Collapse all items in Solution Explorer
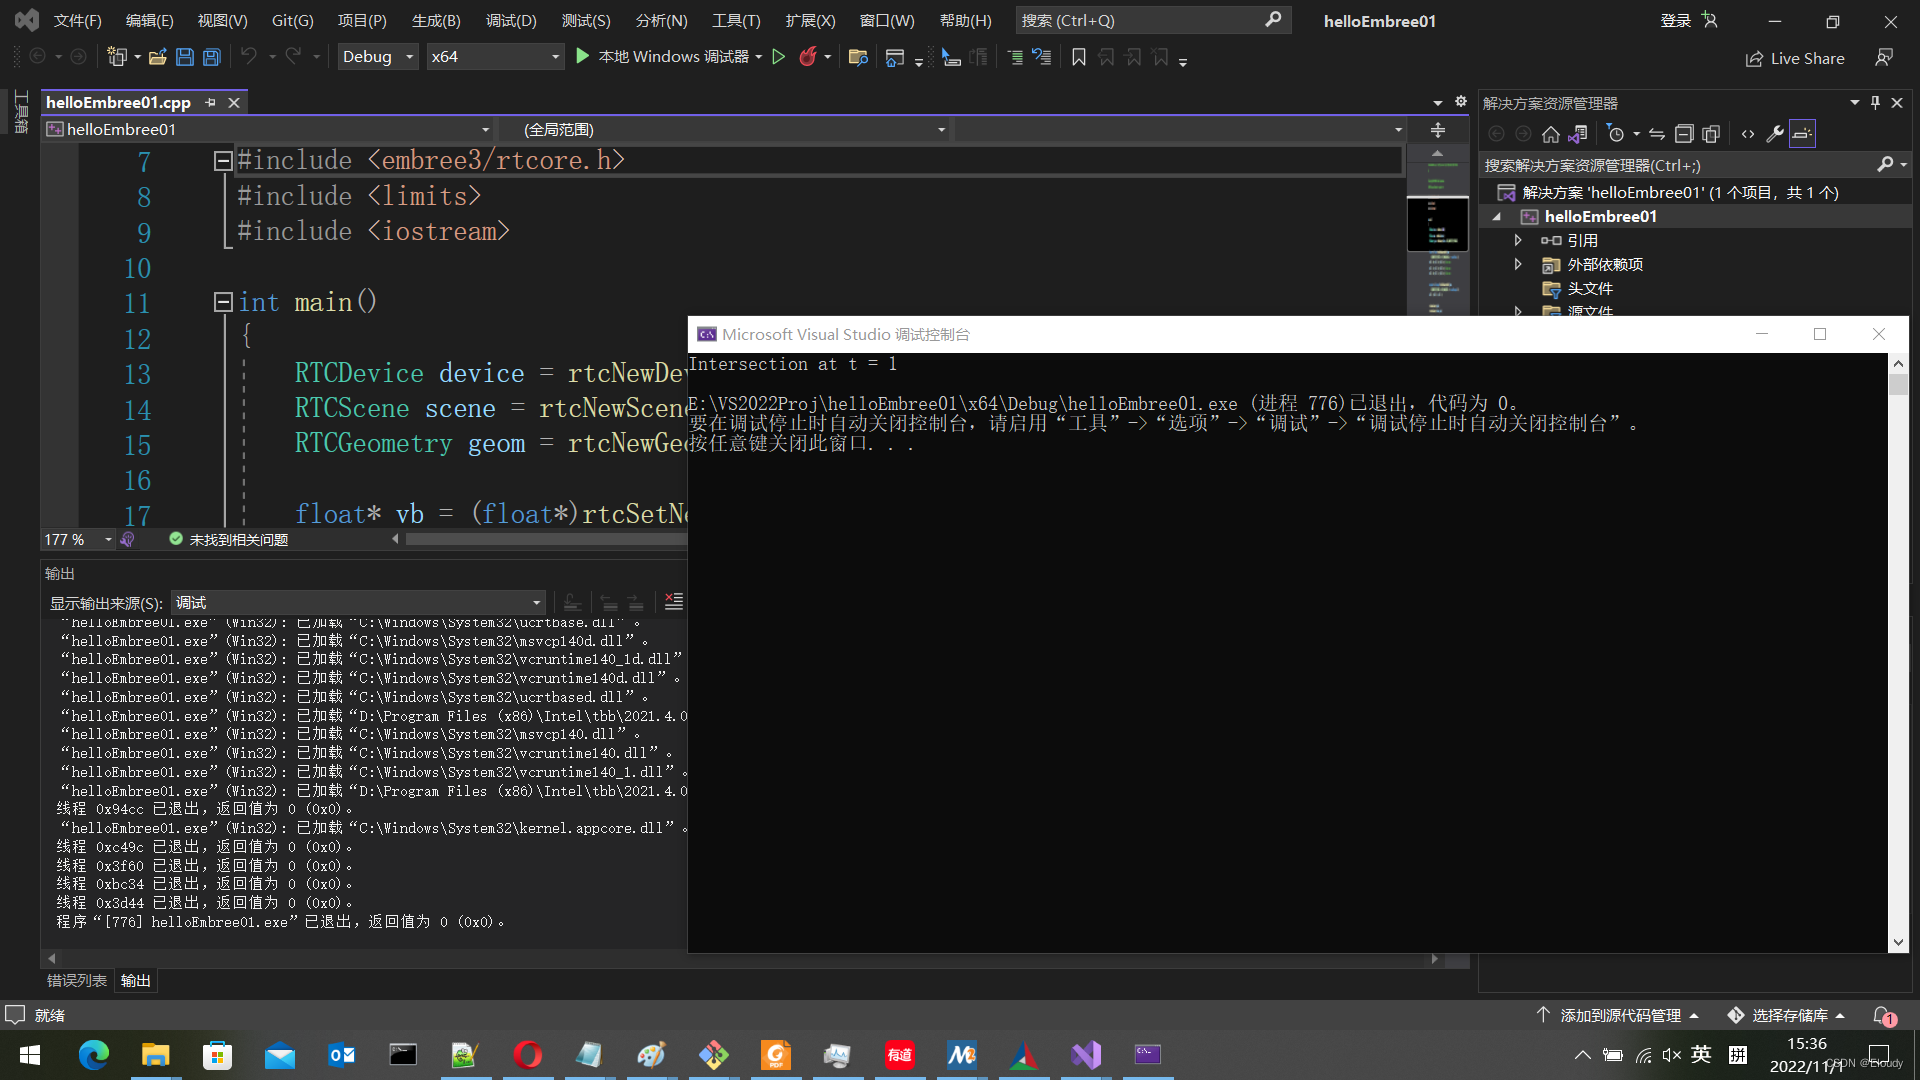 [1684, 134]
